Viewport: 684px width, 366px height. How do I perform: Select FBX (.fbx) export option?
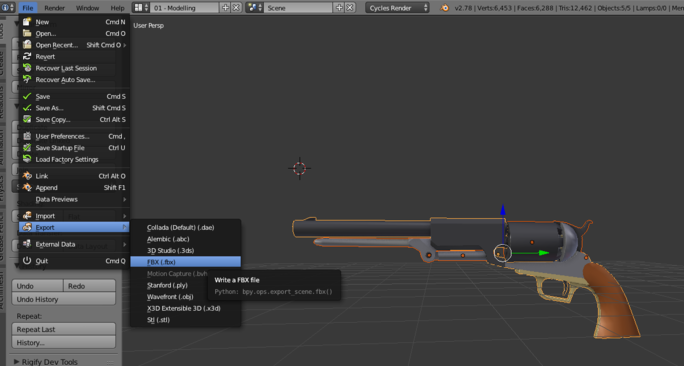point(185,262)
